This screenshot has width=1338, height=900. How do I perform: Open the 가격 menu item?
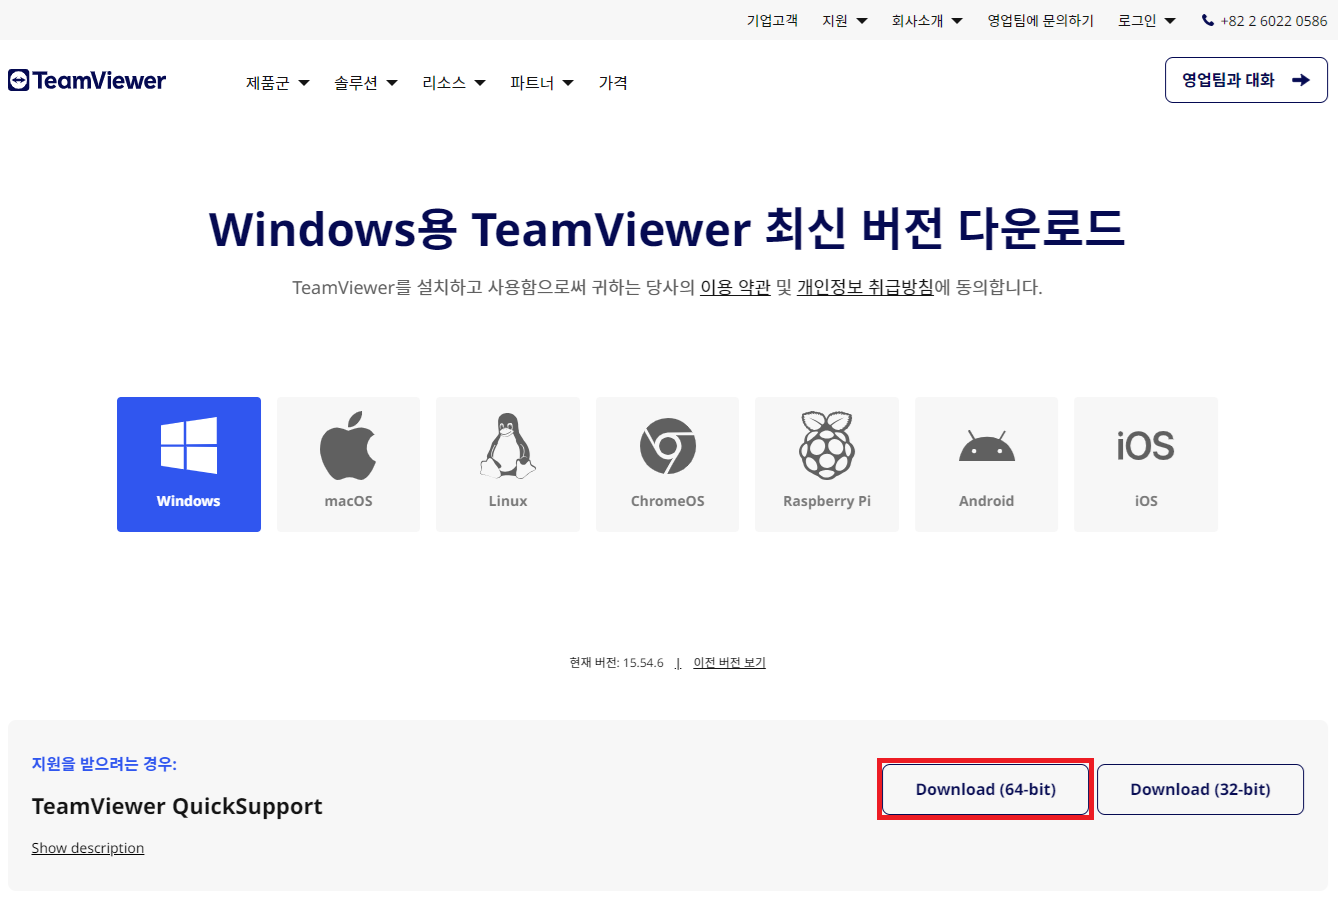(x=613, y=83)
